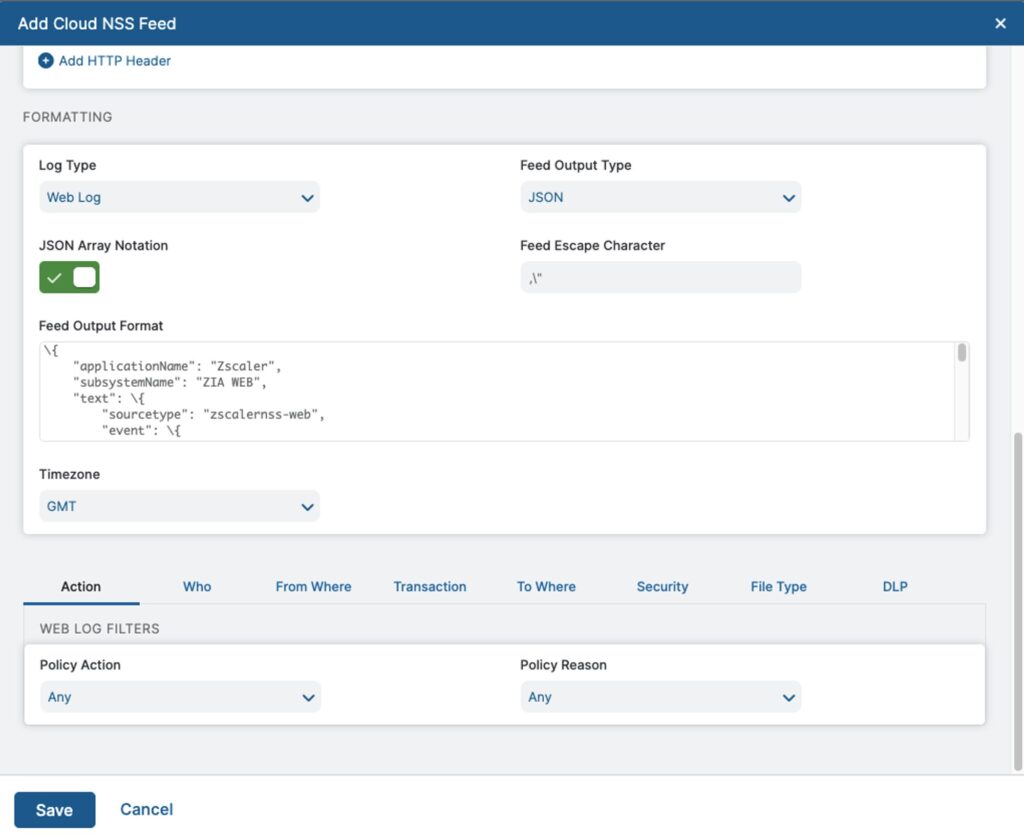Click the Cancel link

(x=146, y=809)
